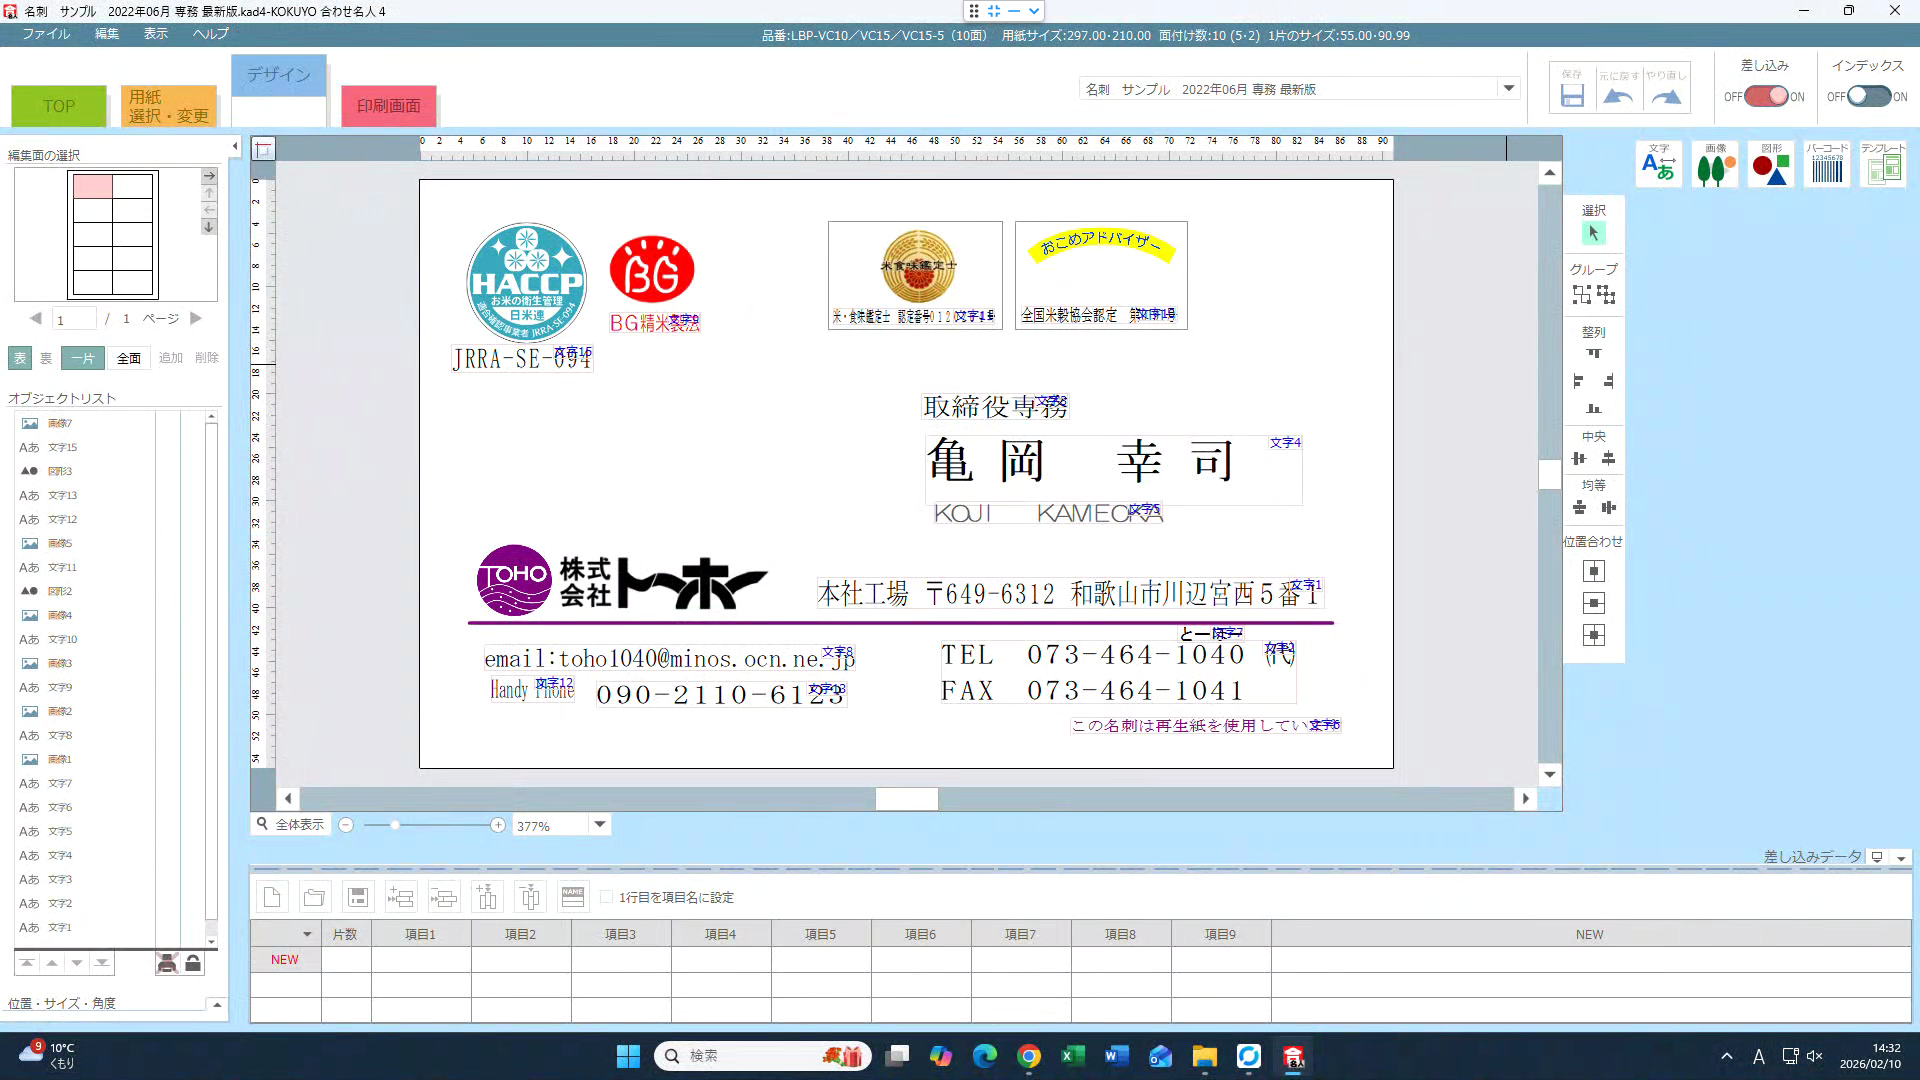
Task: Click the lock object icon
Action: [193, 963]
